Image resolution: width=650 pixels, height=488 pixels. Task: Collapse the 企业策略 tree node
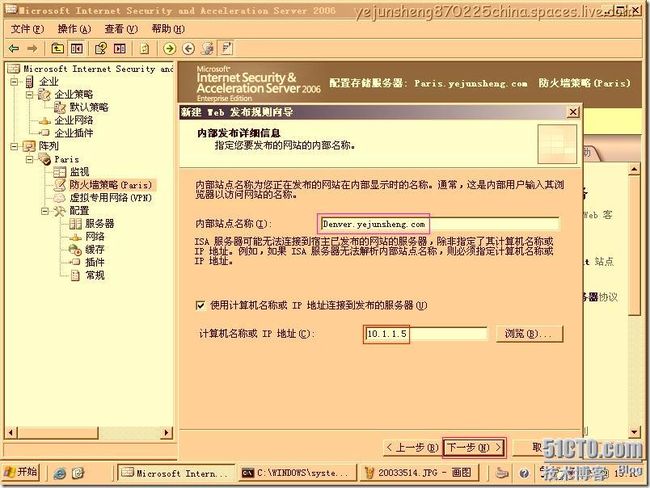[x=29, y=95]
